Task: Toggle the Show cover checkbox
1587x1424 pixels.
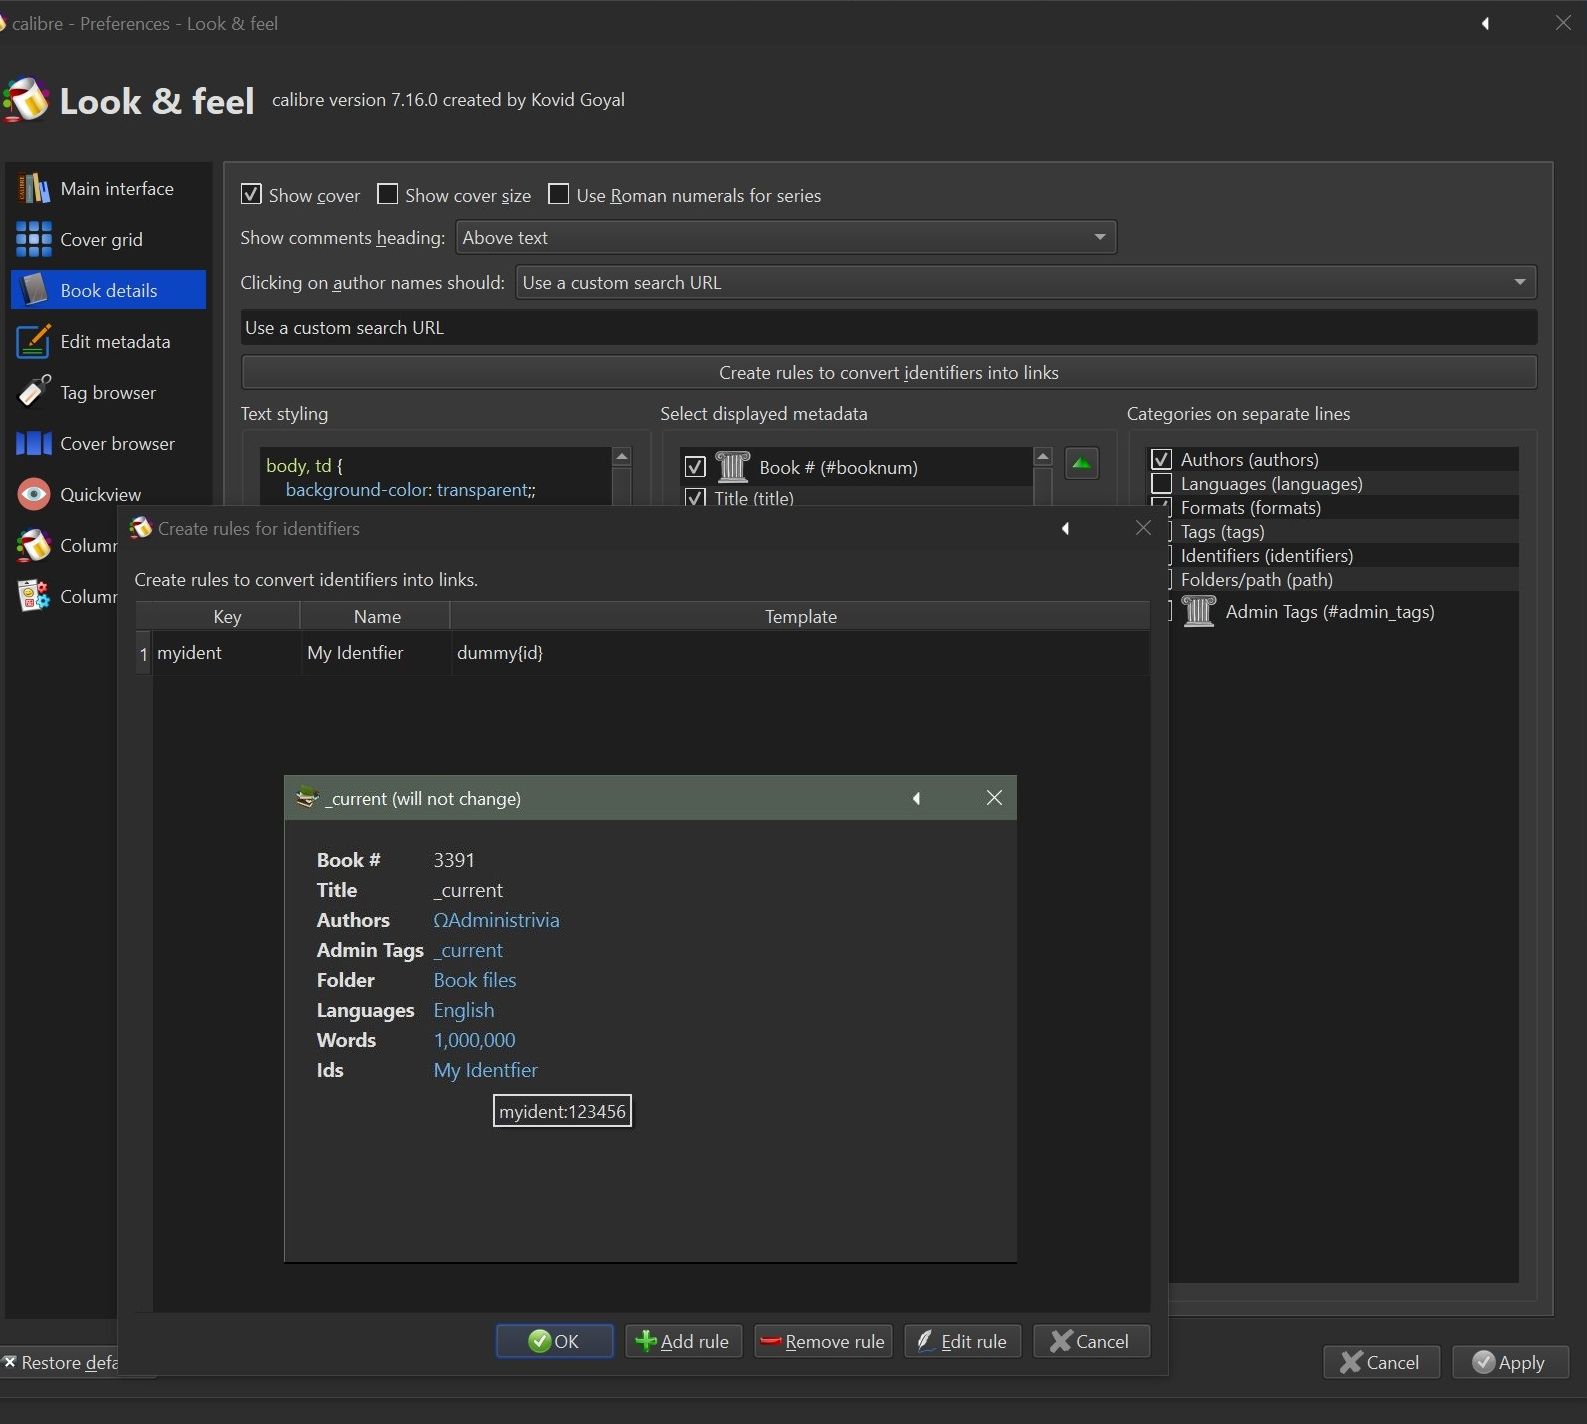Action: coord(252,194)
